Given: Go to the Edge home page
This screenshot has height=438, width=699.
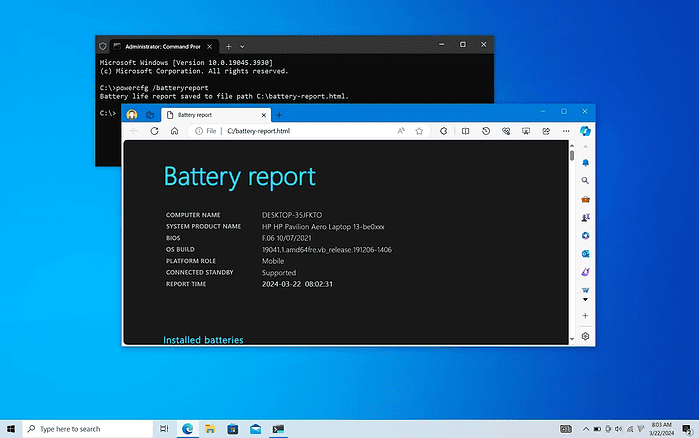Looking at the screenshot, I should (x=174, y=131).
